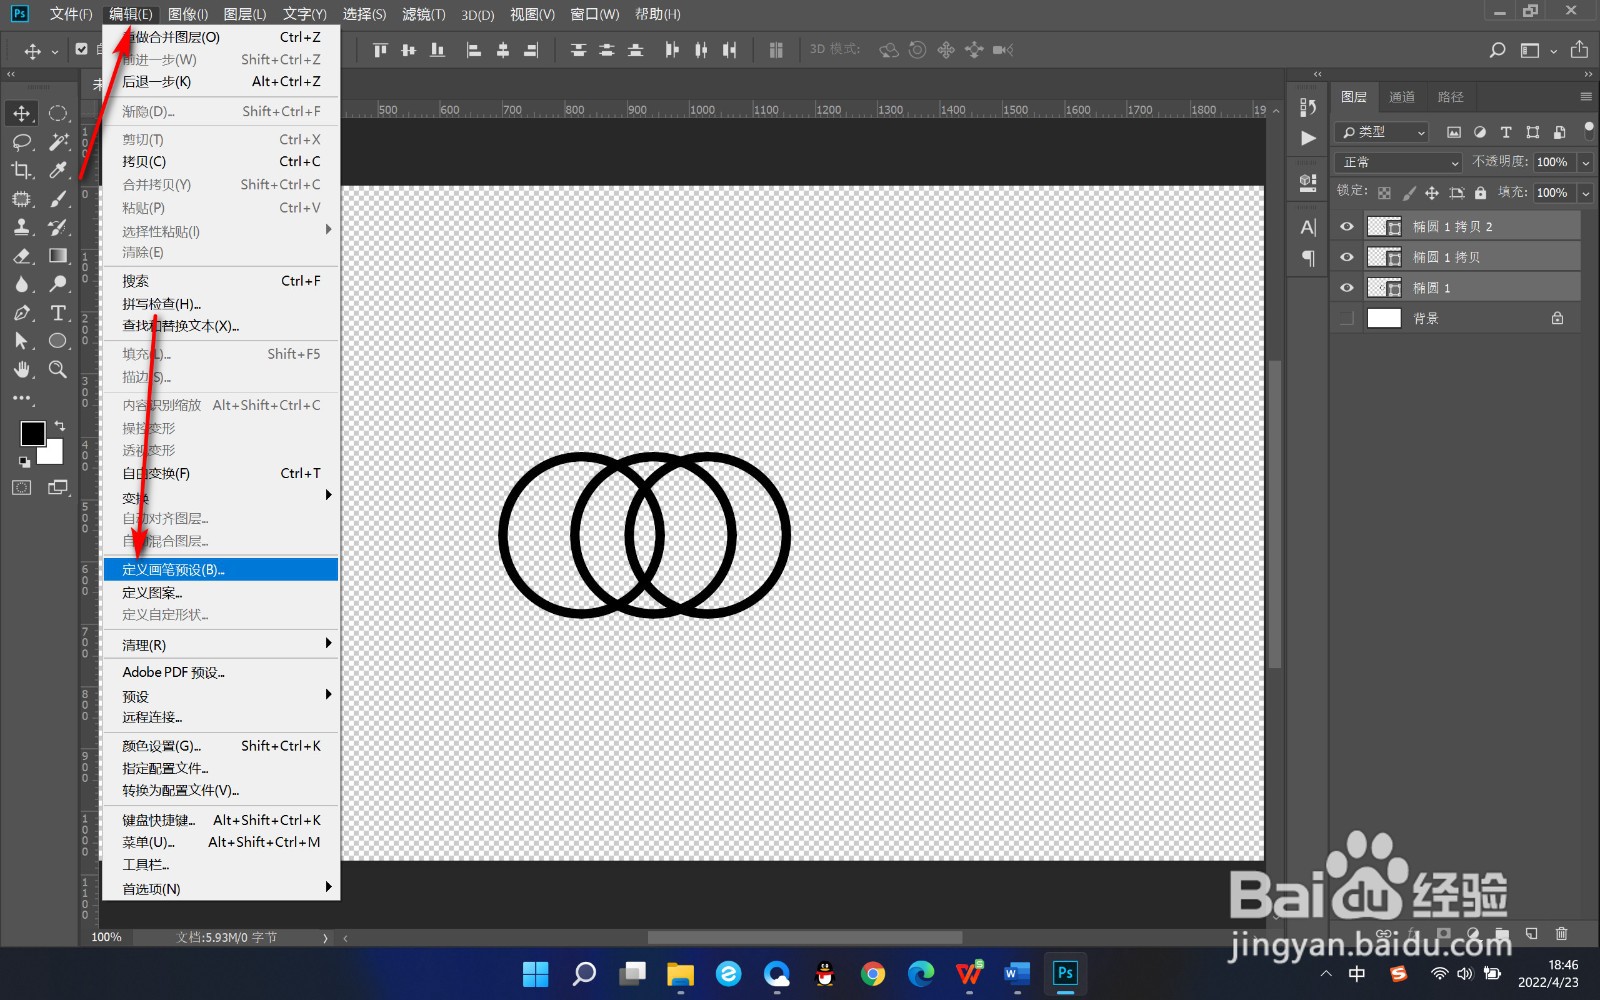Open Google Chrome from the taskbar

coord(873,973)
